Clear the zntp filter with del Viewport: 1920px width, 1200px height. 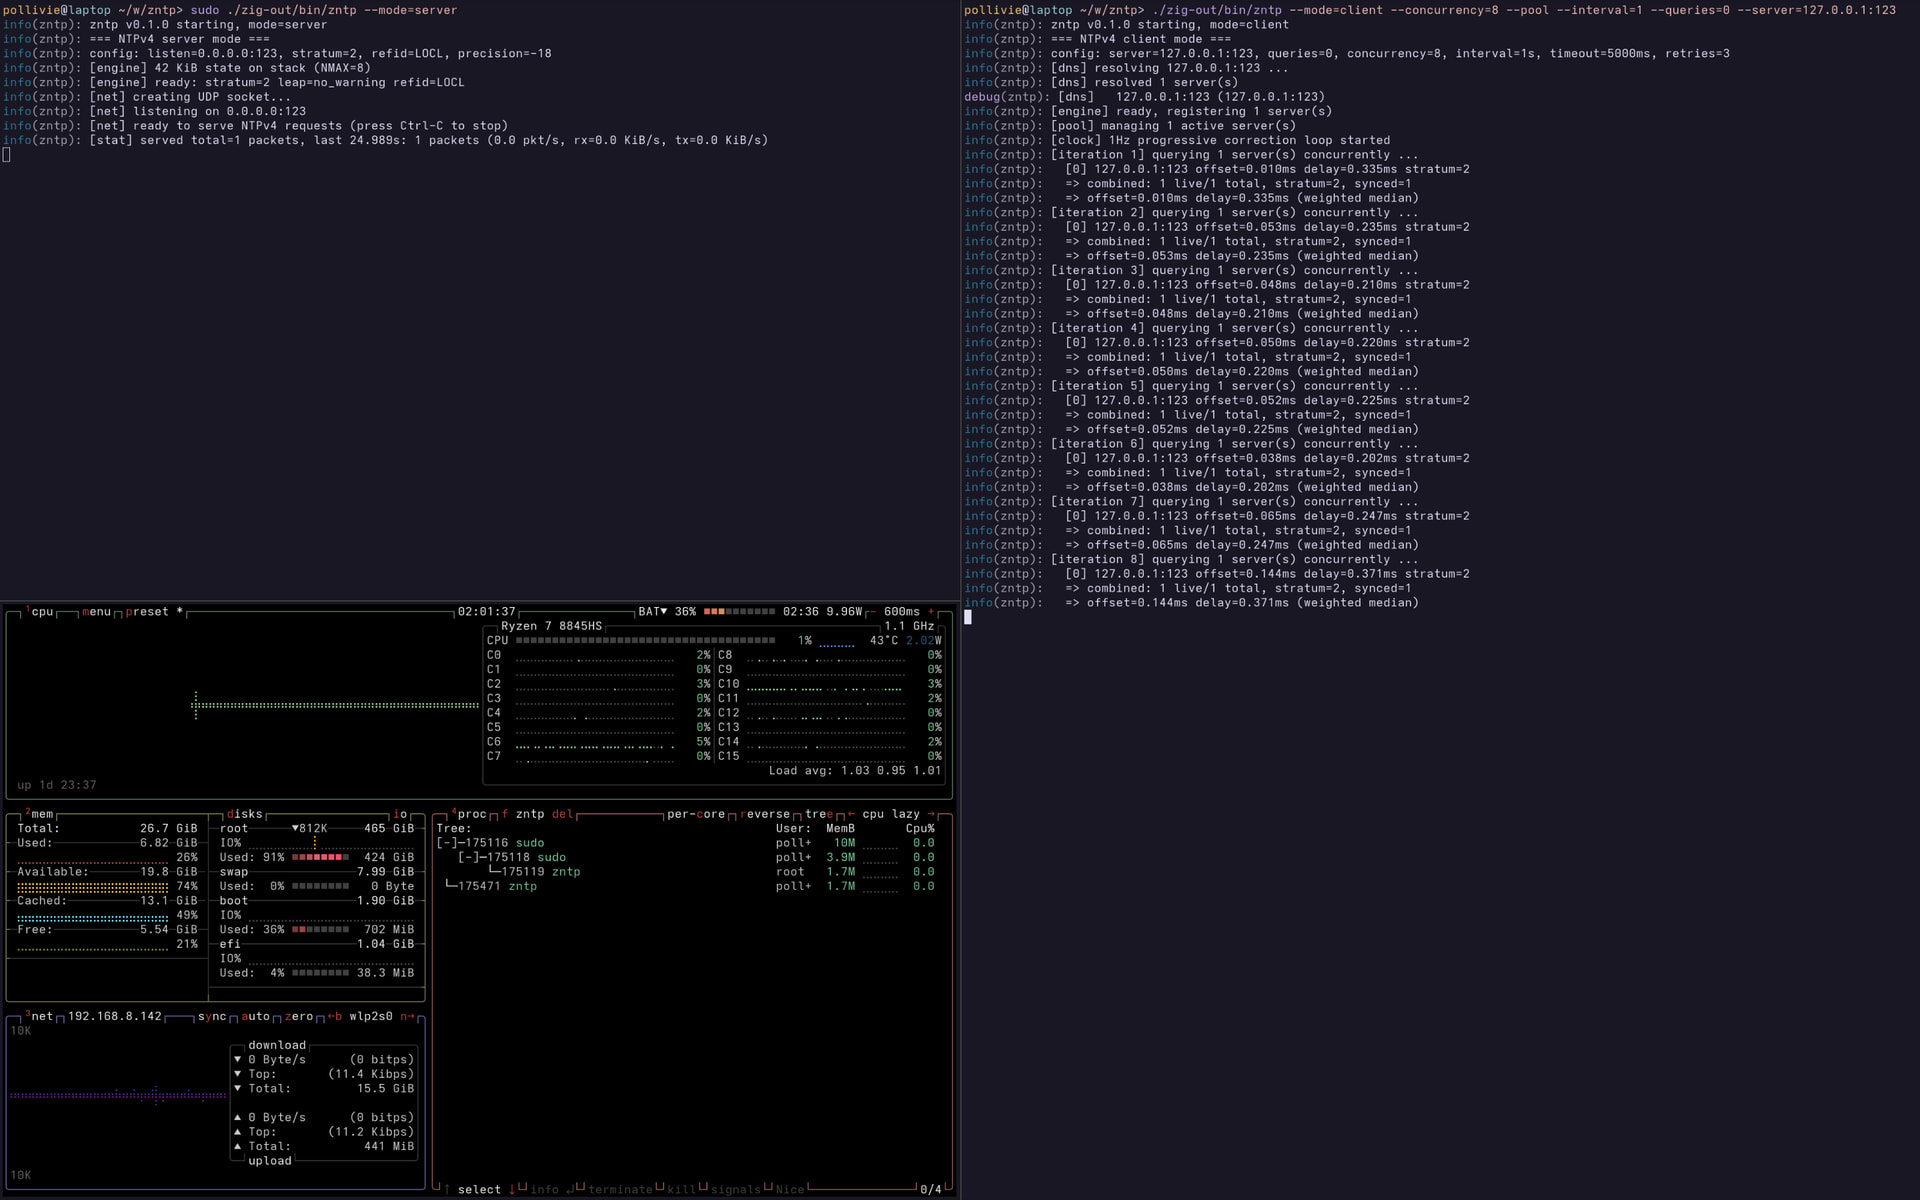(x=562, y=814)
